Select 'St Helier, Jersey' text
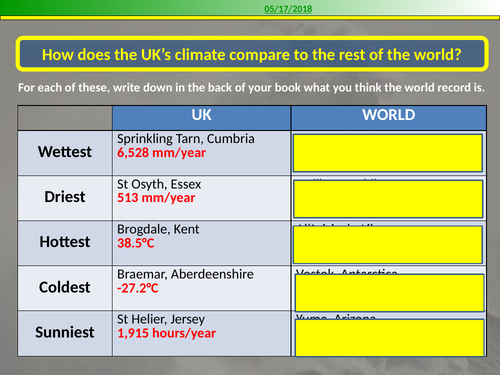 (x=161, y=320)
